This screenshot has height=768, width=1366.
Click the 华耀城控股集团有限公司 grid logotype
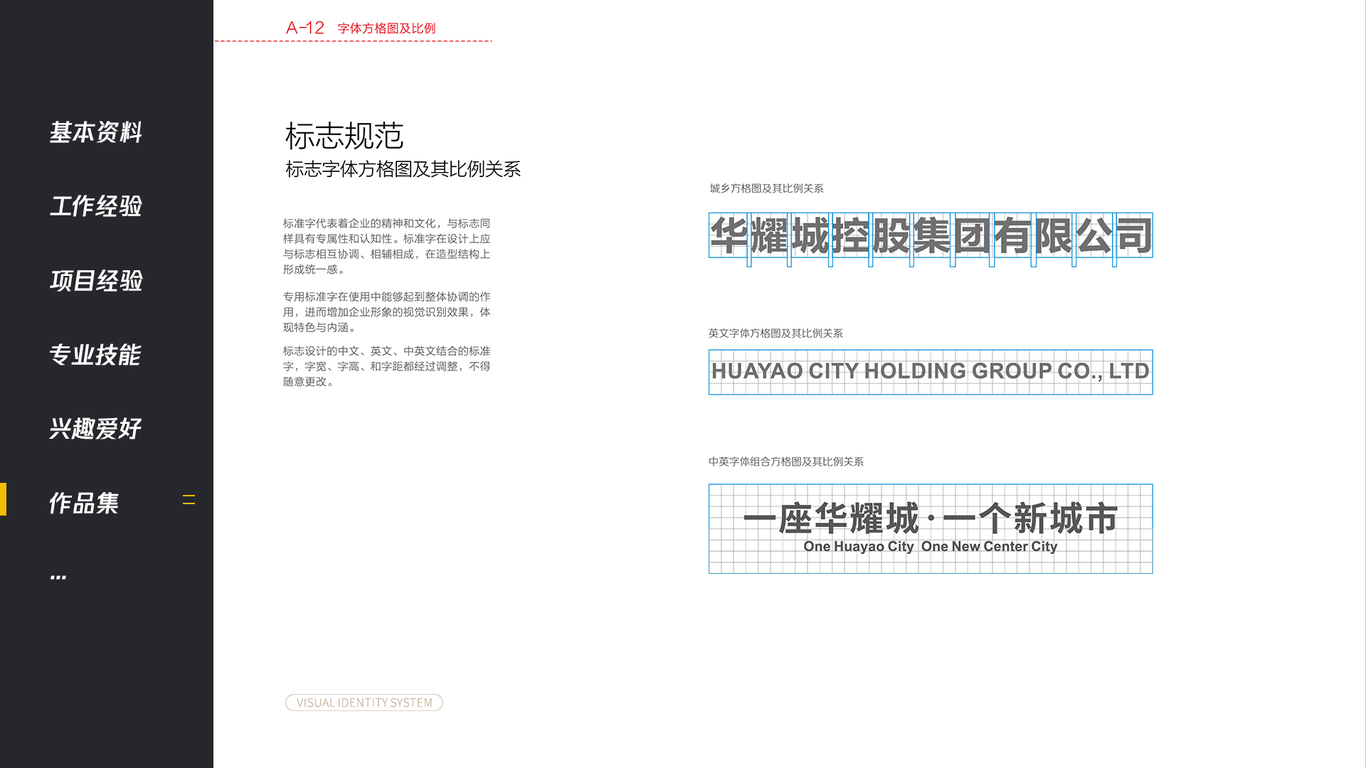tap(930, 237)
